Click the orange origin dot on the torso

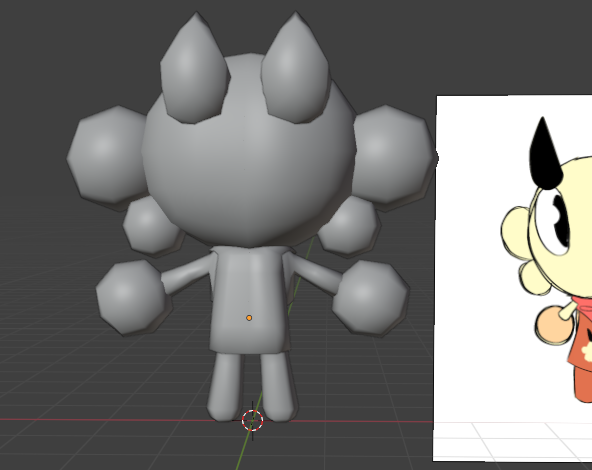point(249,318)
